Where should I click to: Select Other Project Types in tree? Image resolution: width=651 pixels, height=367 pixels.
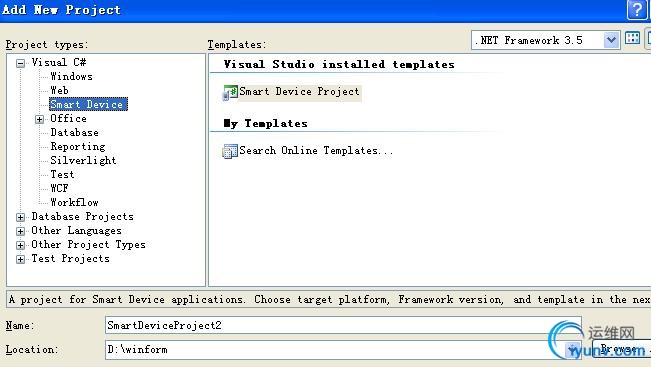[x=88, y=245]
